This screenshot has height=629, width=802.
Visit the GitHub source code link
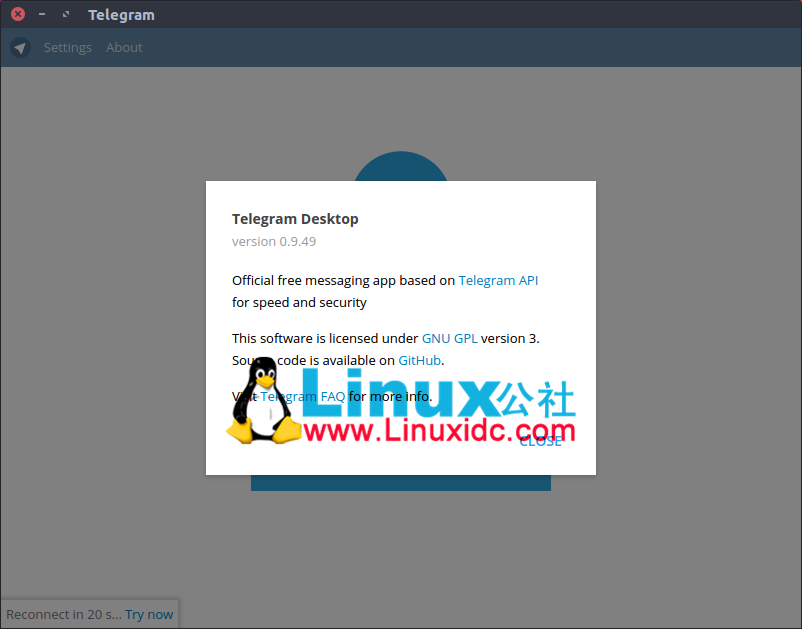[x=419, y=360]
